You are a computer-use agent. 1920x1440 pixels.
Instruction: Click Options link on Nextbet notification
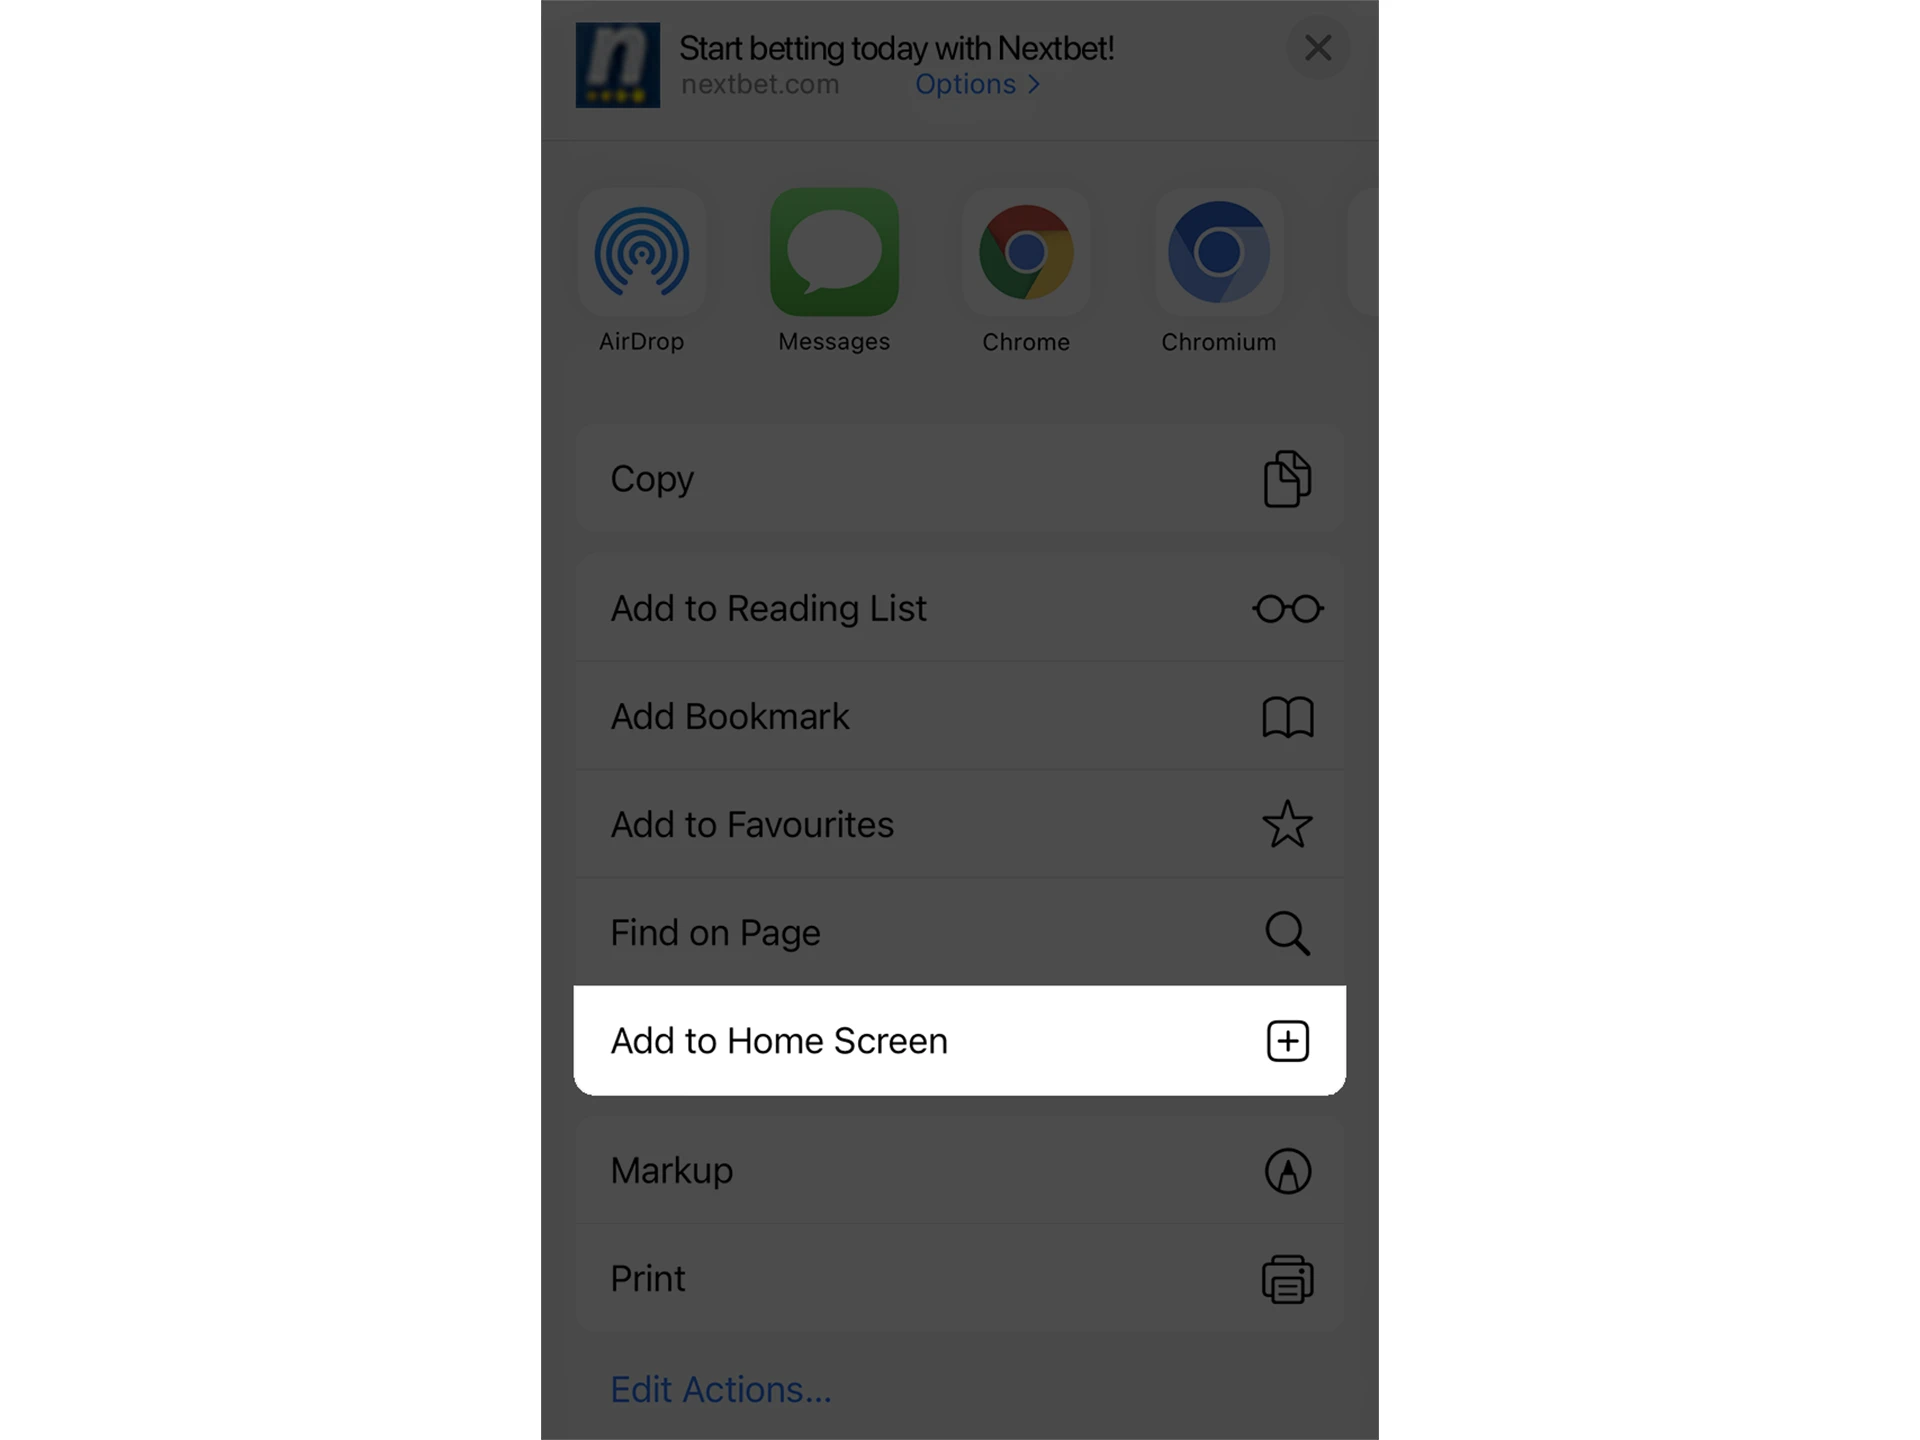[x=981, y=83]
